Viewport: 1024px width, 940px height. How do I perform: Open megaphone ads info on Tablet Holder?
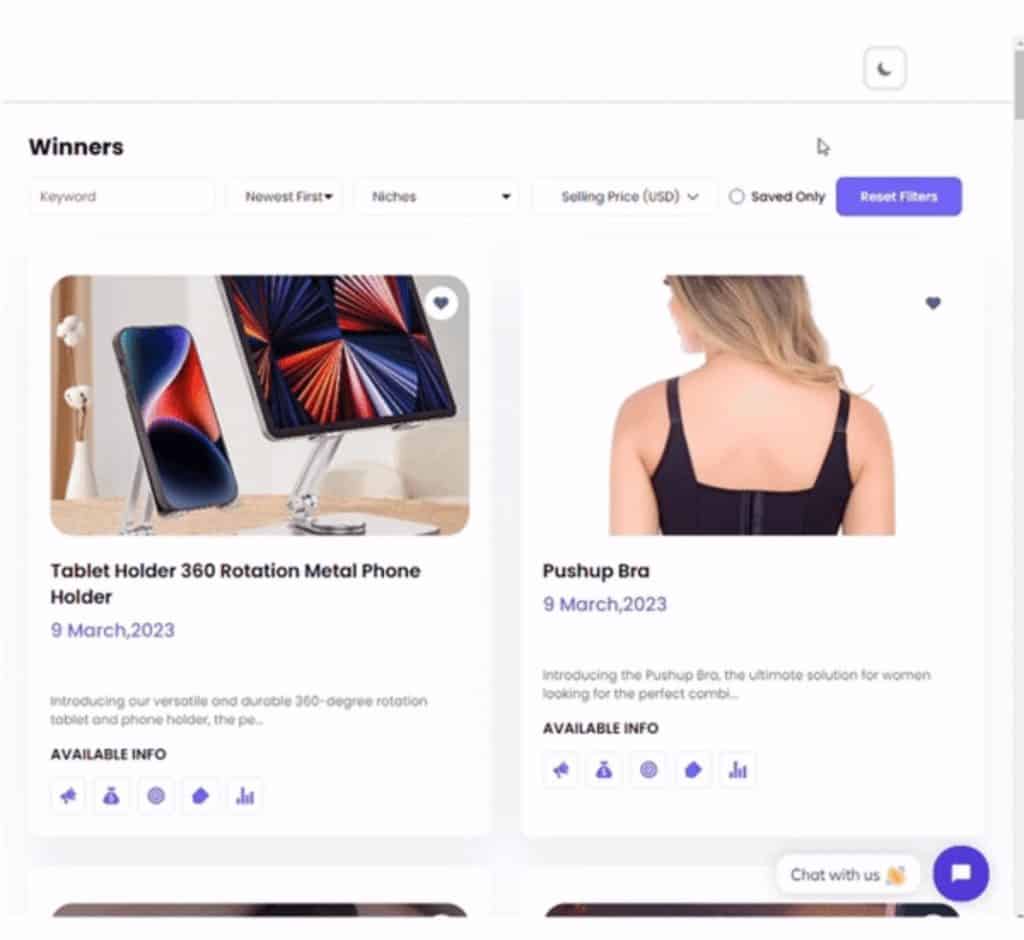[68, 796]
